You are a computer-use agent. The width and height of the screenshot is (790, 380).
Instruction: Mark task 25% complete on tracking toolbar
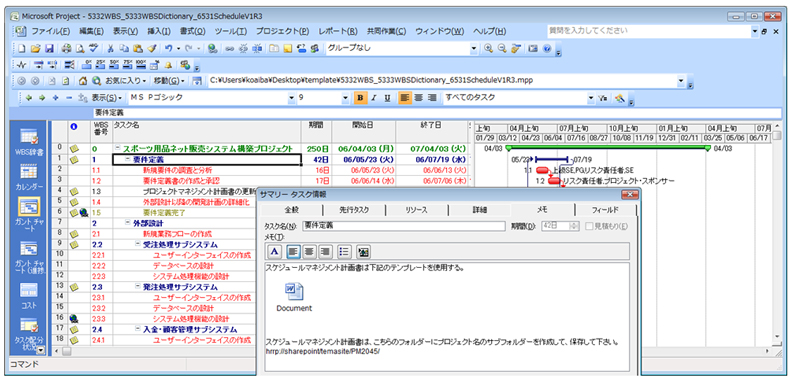click(x=100, y=65)
